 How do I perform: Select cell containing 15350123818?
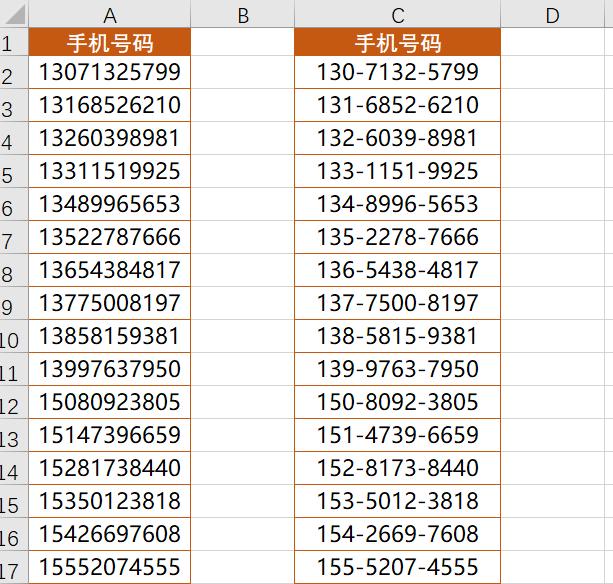pos(109,501)
